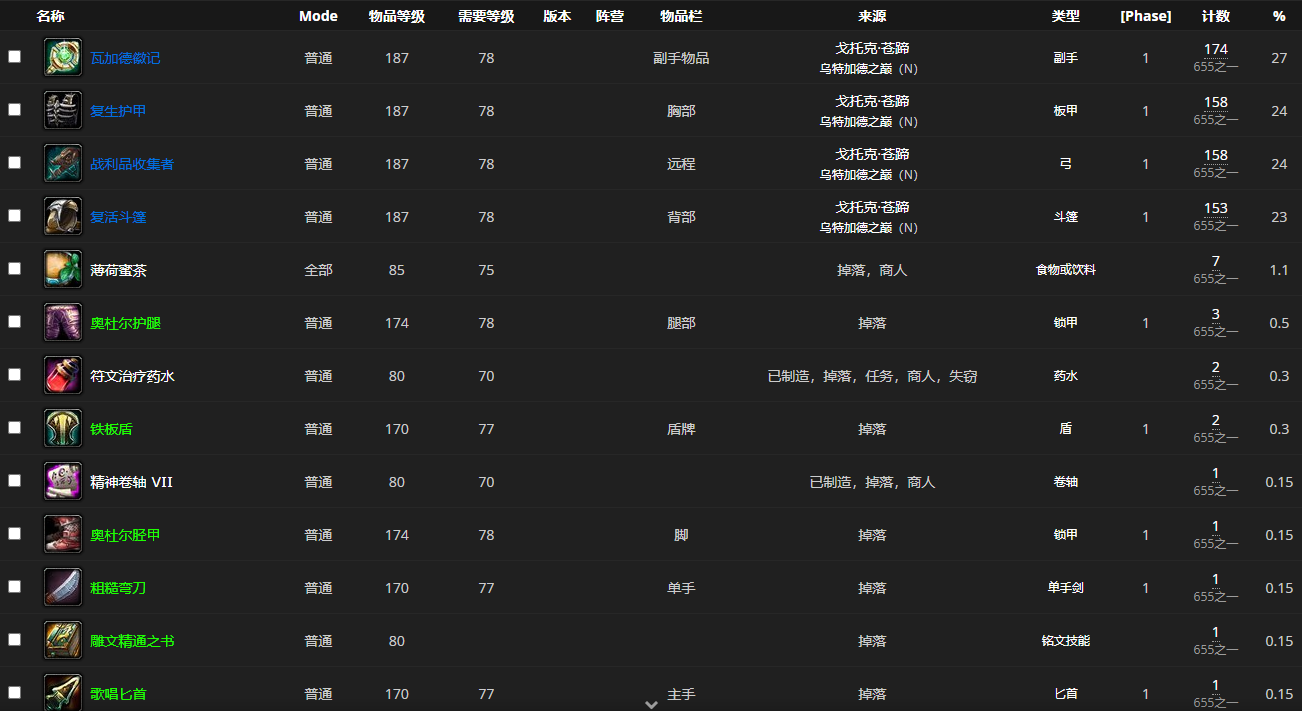Open the 战利品收集者 item link

pos(132,164)
